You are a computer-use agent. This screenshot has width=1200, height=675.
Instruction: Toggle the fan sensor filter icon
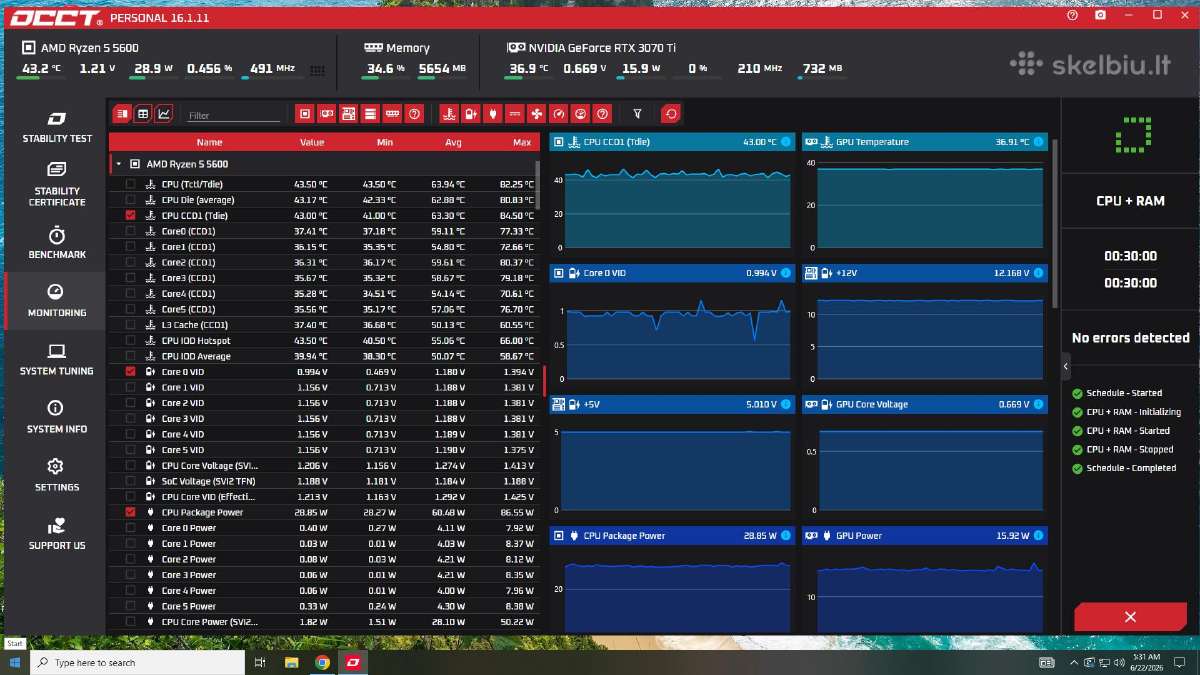tap(536, 114)
